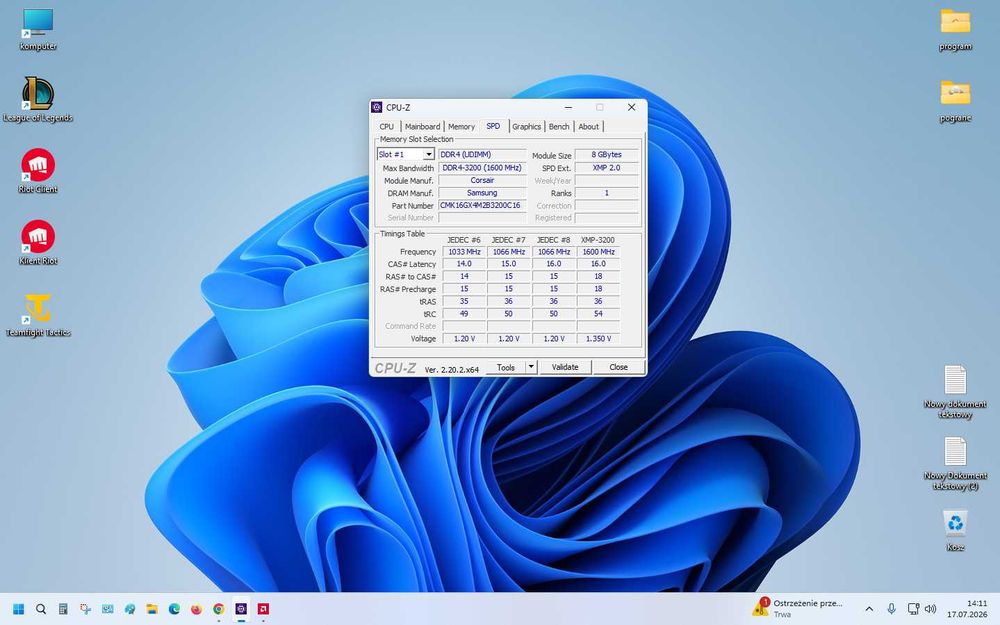Switch to the Memory tab
Viewport: 1000px width, 625px height.
click(461, 126)
